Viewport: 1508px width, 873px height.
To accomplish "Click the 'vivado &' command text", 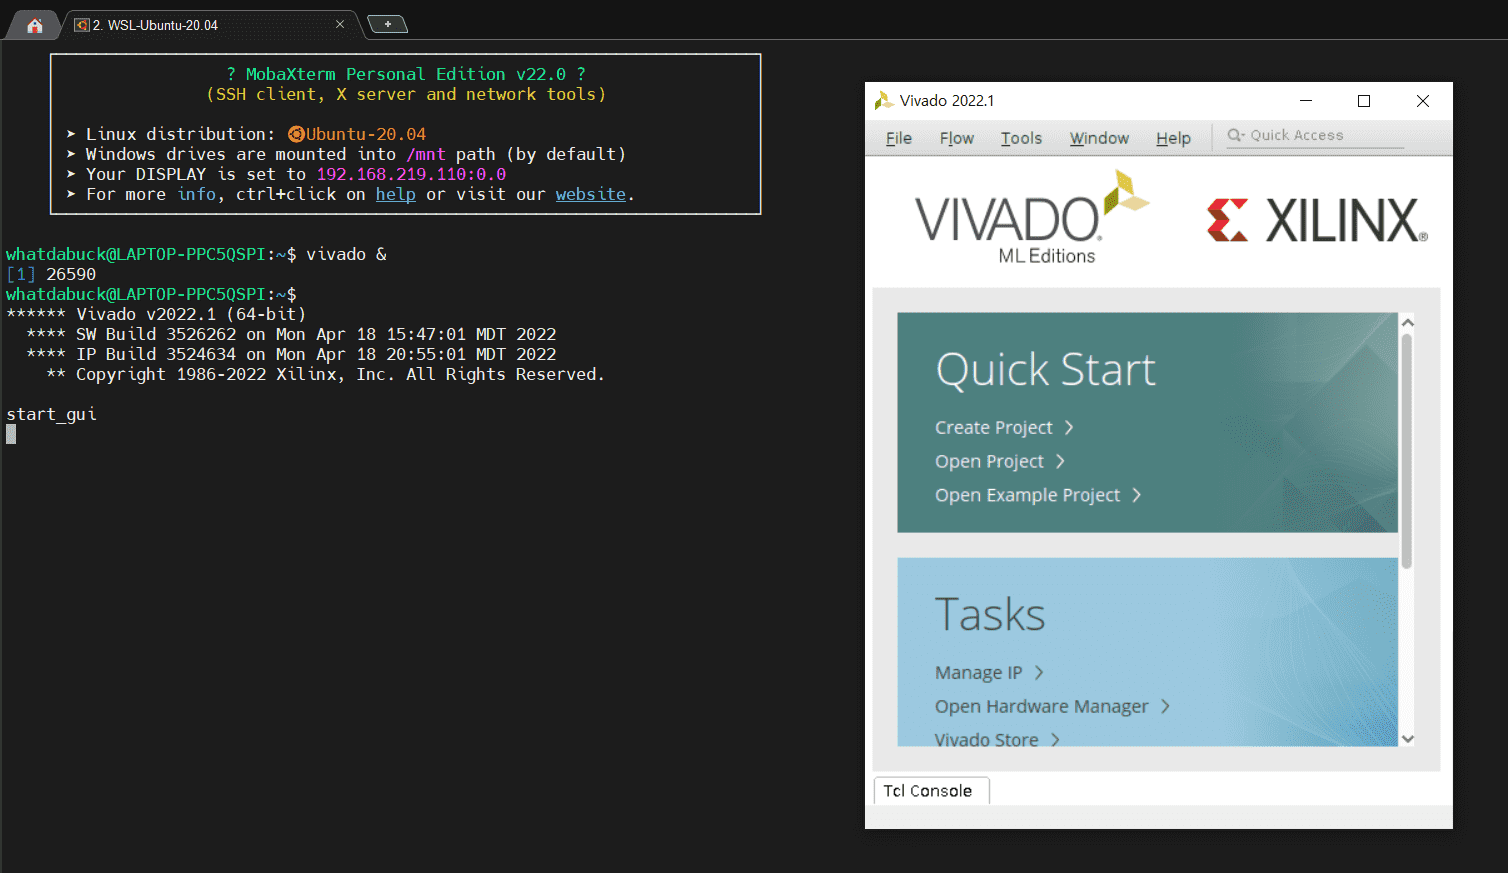I will (346, 254).
